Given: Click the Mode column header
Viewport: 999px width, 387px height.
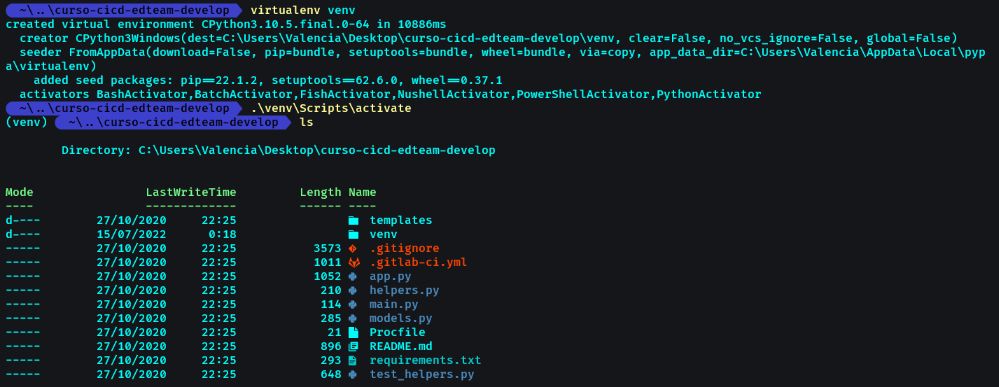Looking at the screenshot, I should coord(20,193).
